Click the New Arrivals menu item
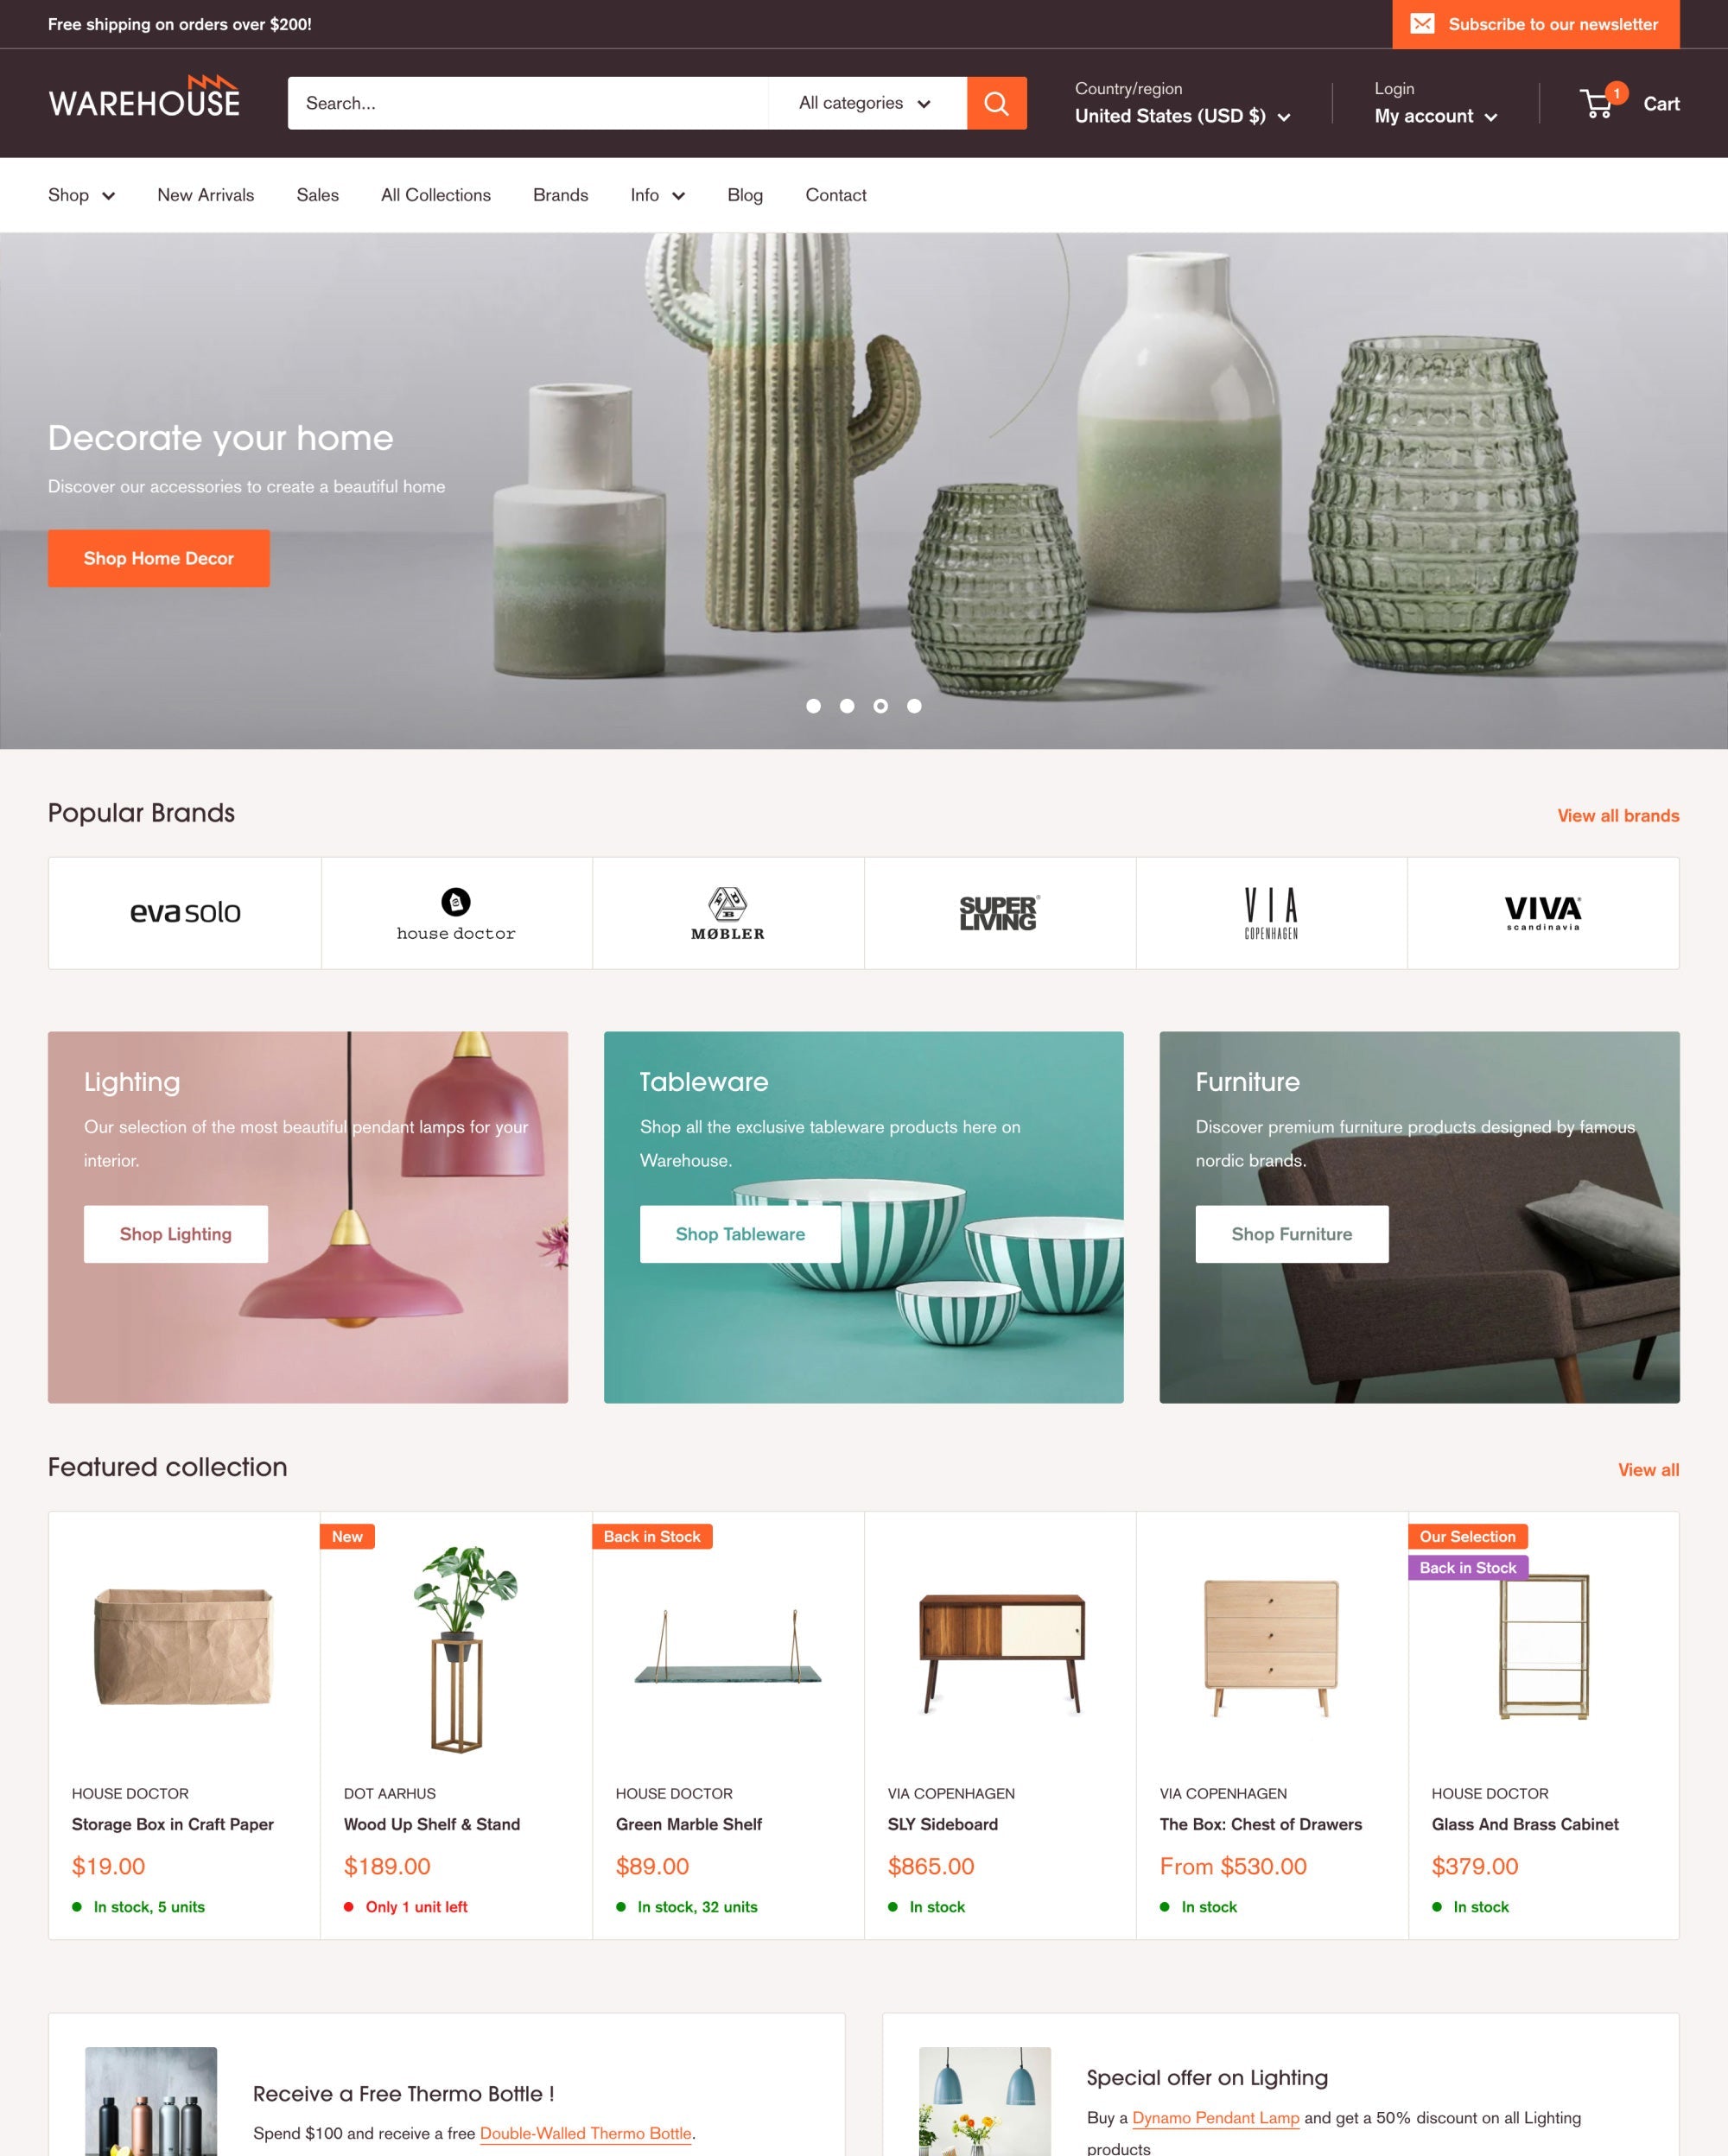1728x2156 pixels. [205, 193]
